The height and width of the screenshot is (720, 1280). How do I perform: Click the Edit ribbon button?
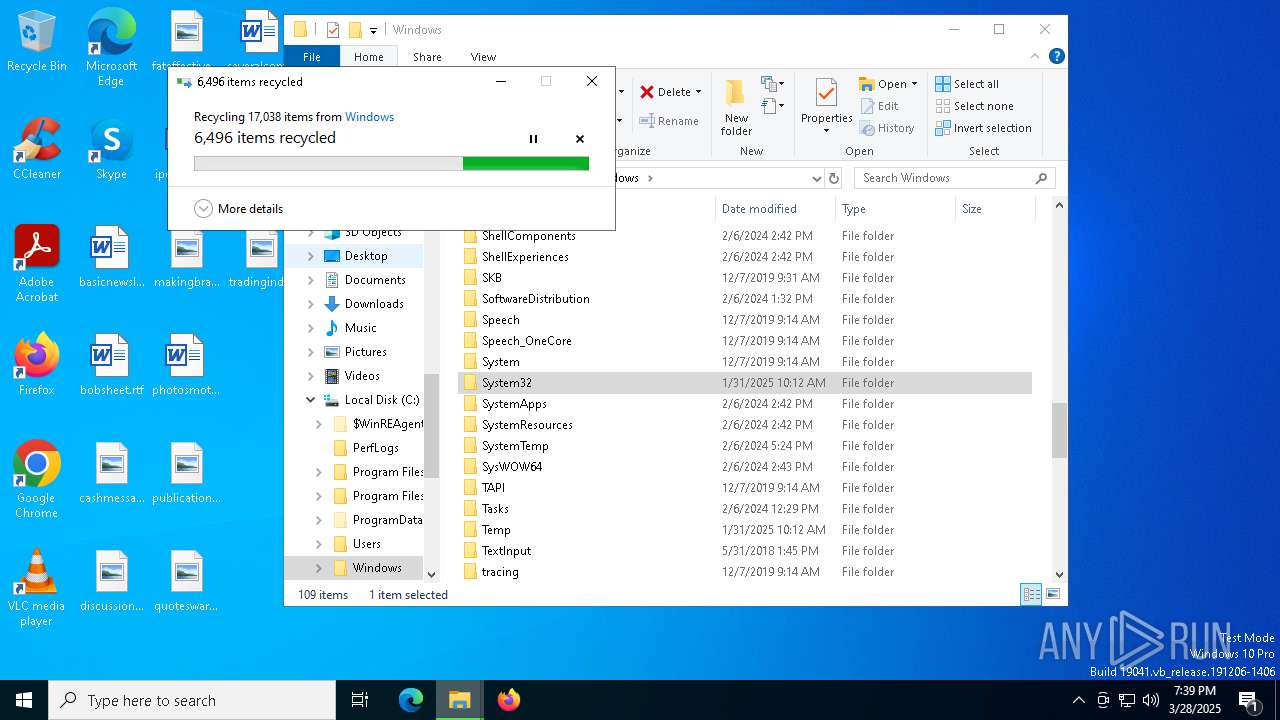click(878, 106)
